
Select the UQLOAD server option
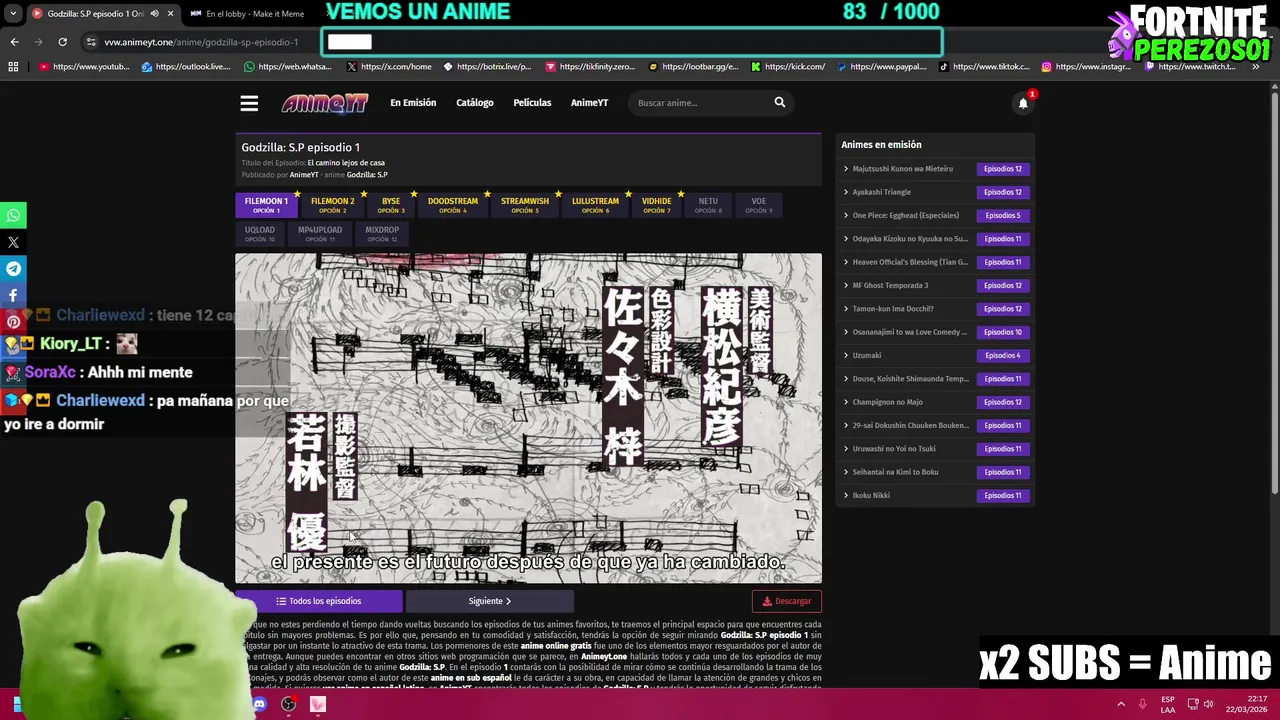click(260, 234)
